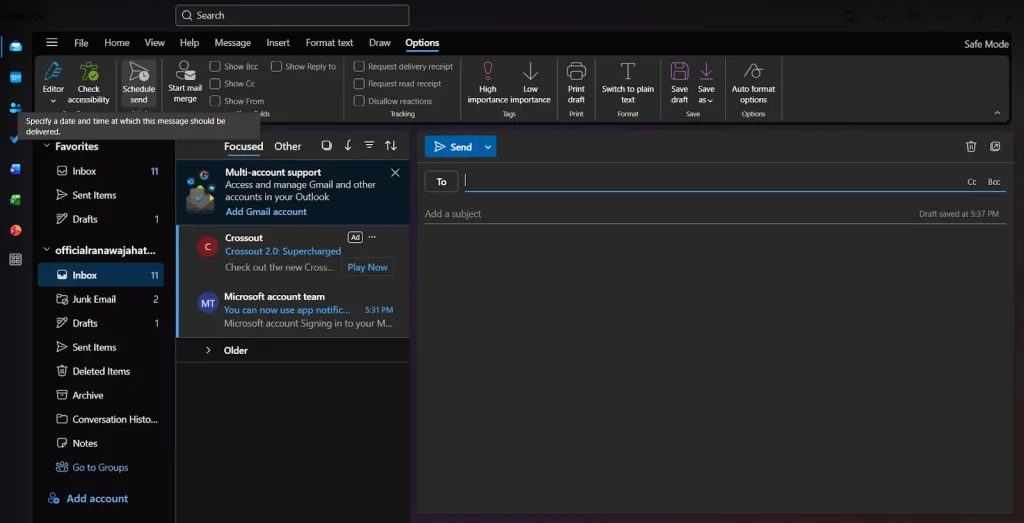Click the Send button
1024x523 pixels.
(x=453, y=147)
